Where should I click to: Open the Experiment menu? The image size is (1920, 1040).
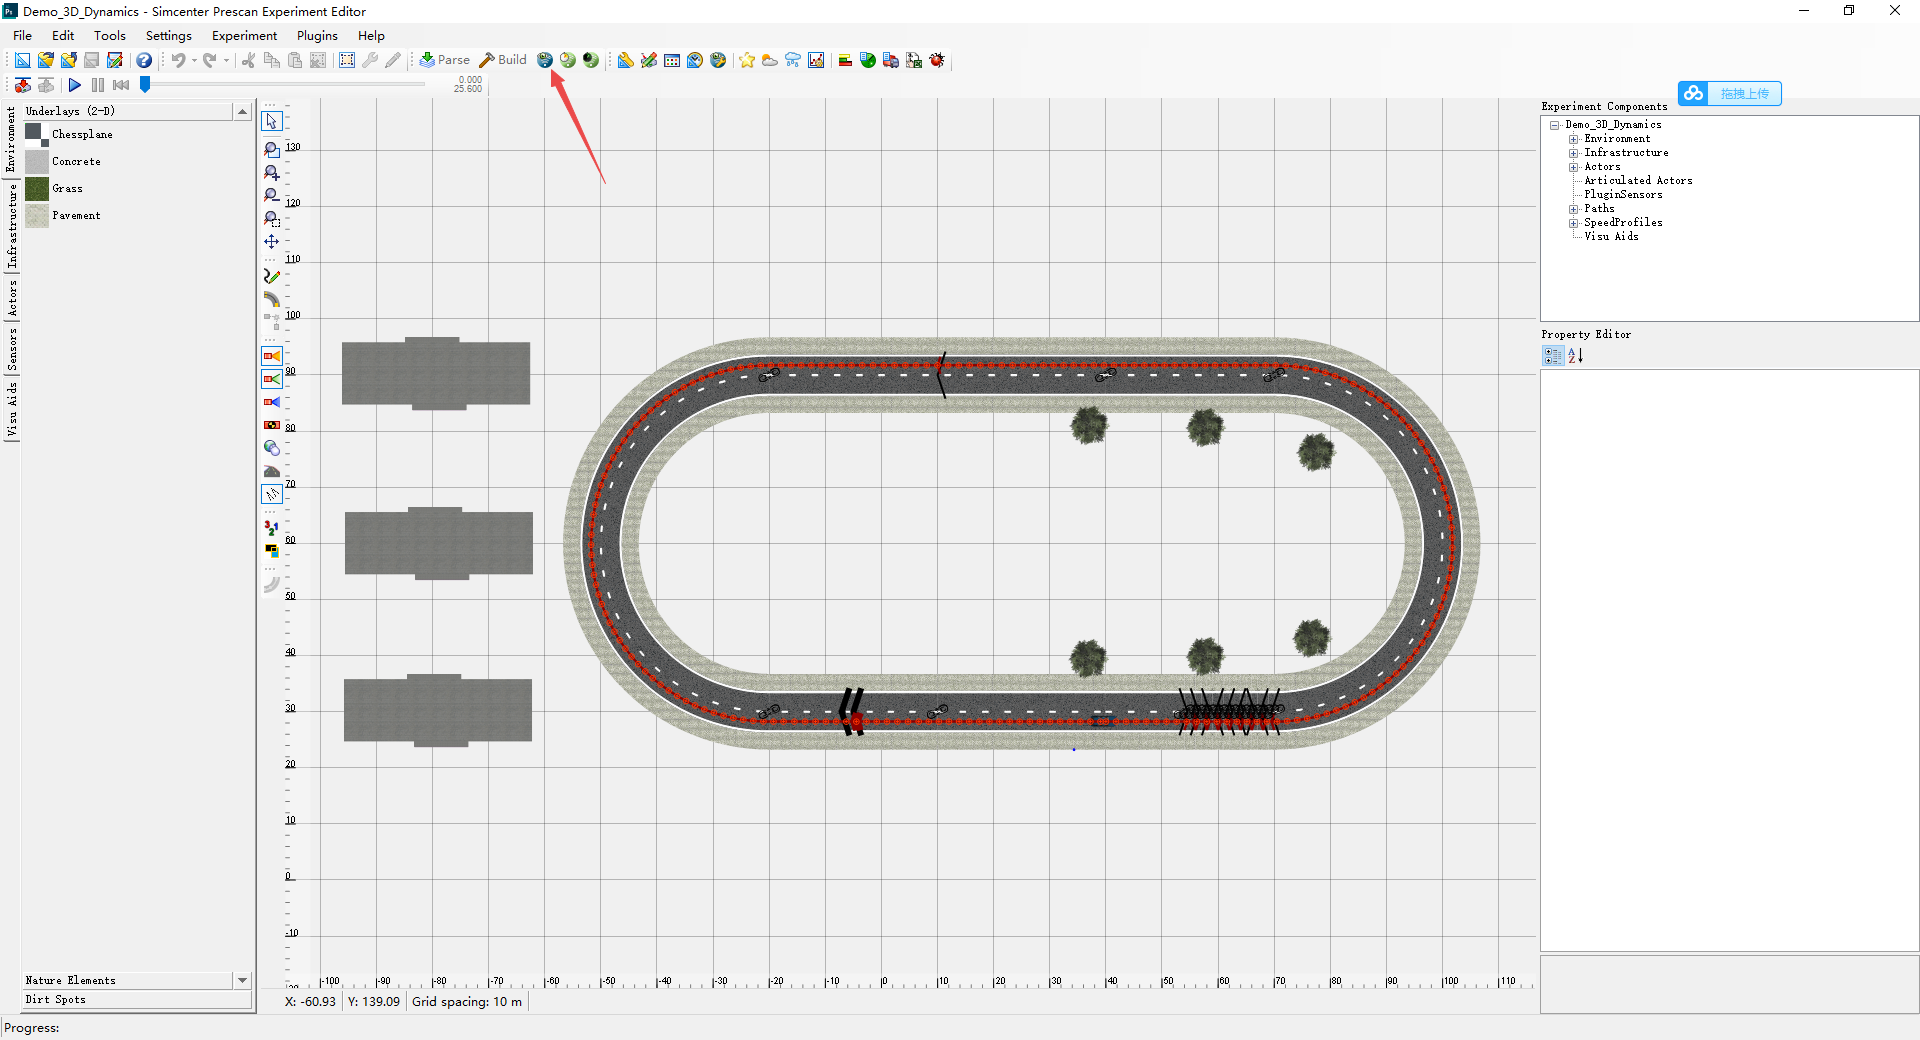(244, 36)
